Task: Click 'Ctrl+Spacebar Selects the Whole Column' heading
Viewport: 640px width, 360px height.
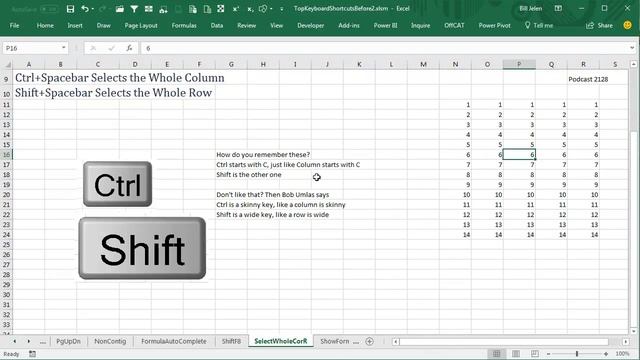Action: click(x=120, y=78)
